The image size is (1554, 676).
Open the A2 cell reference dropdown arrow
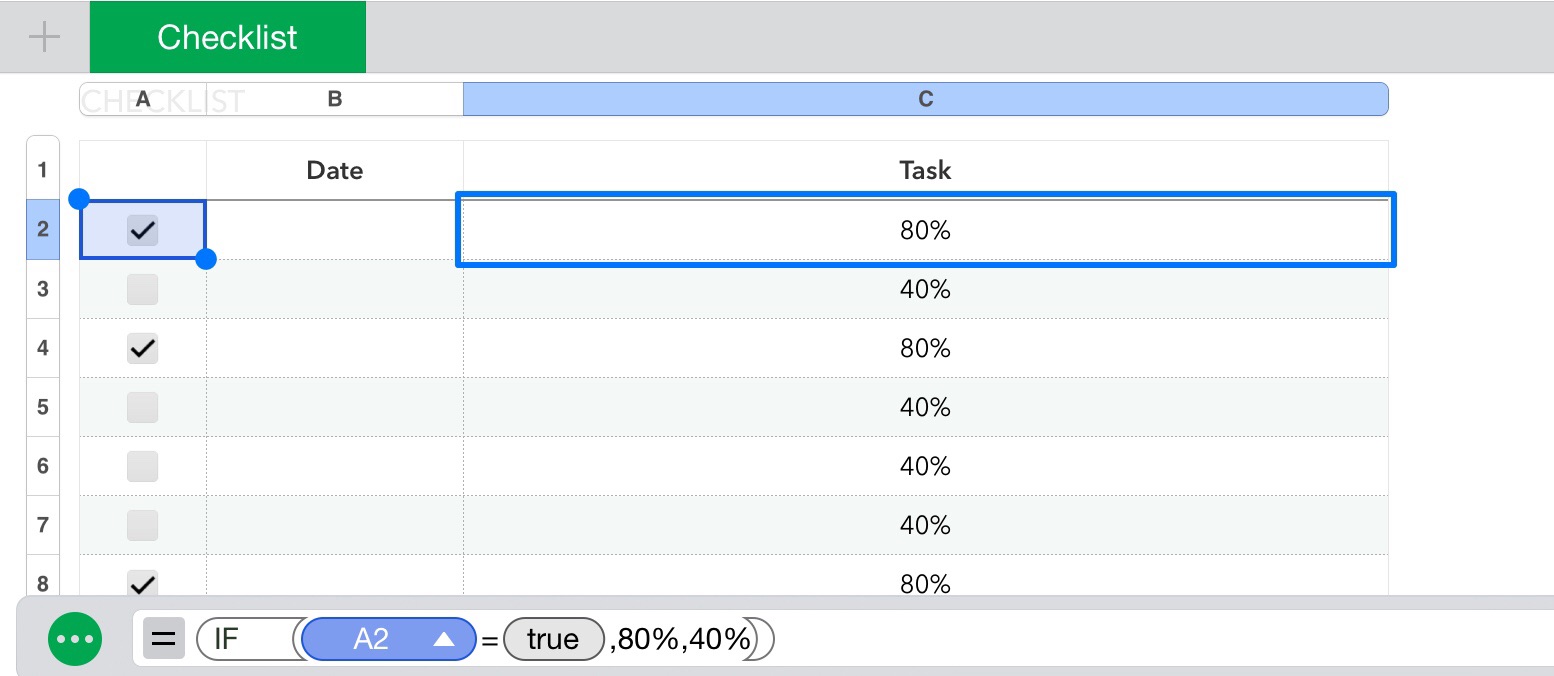(x=444, y=639)
